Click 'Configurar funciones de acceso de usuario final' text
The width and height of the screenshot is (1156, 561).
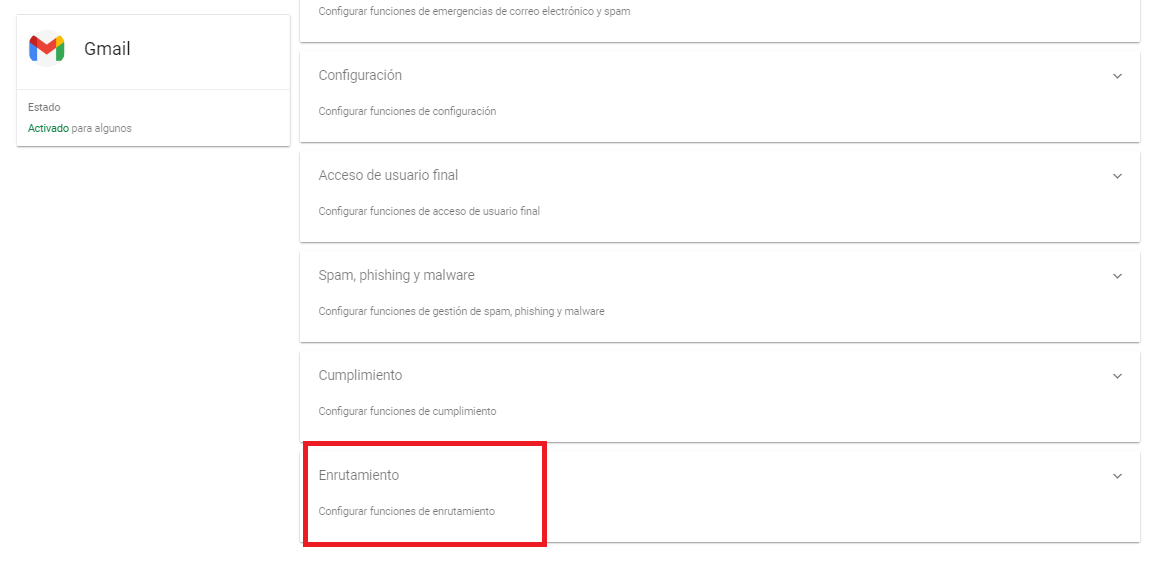coord(429,211)
